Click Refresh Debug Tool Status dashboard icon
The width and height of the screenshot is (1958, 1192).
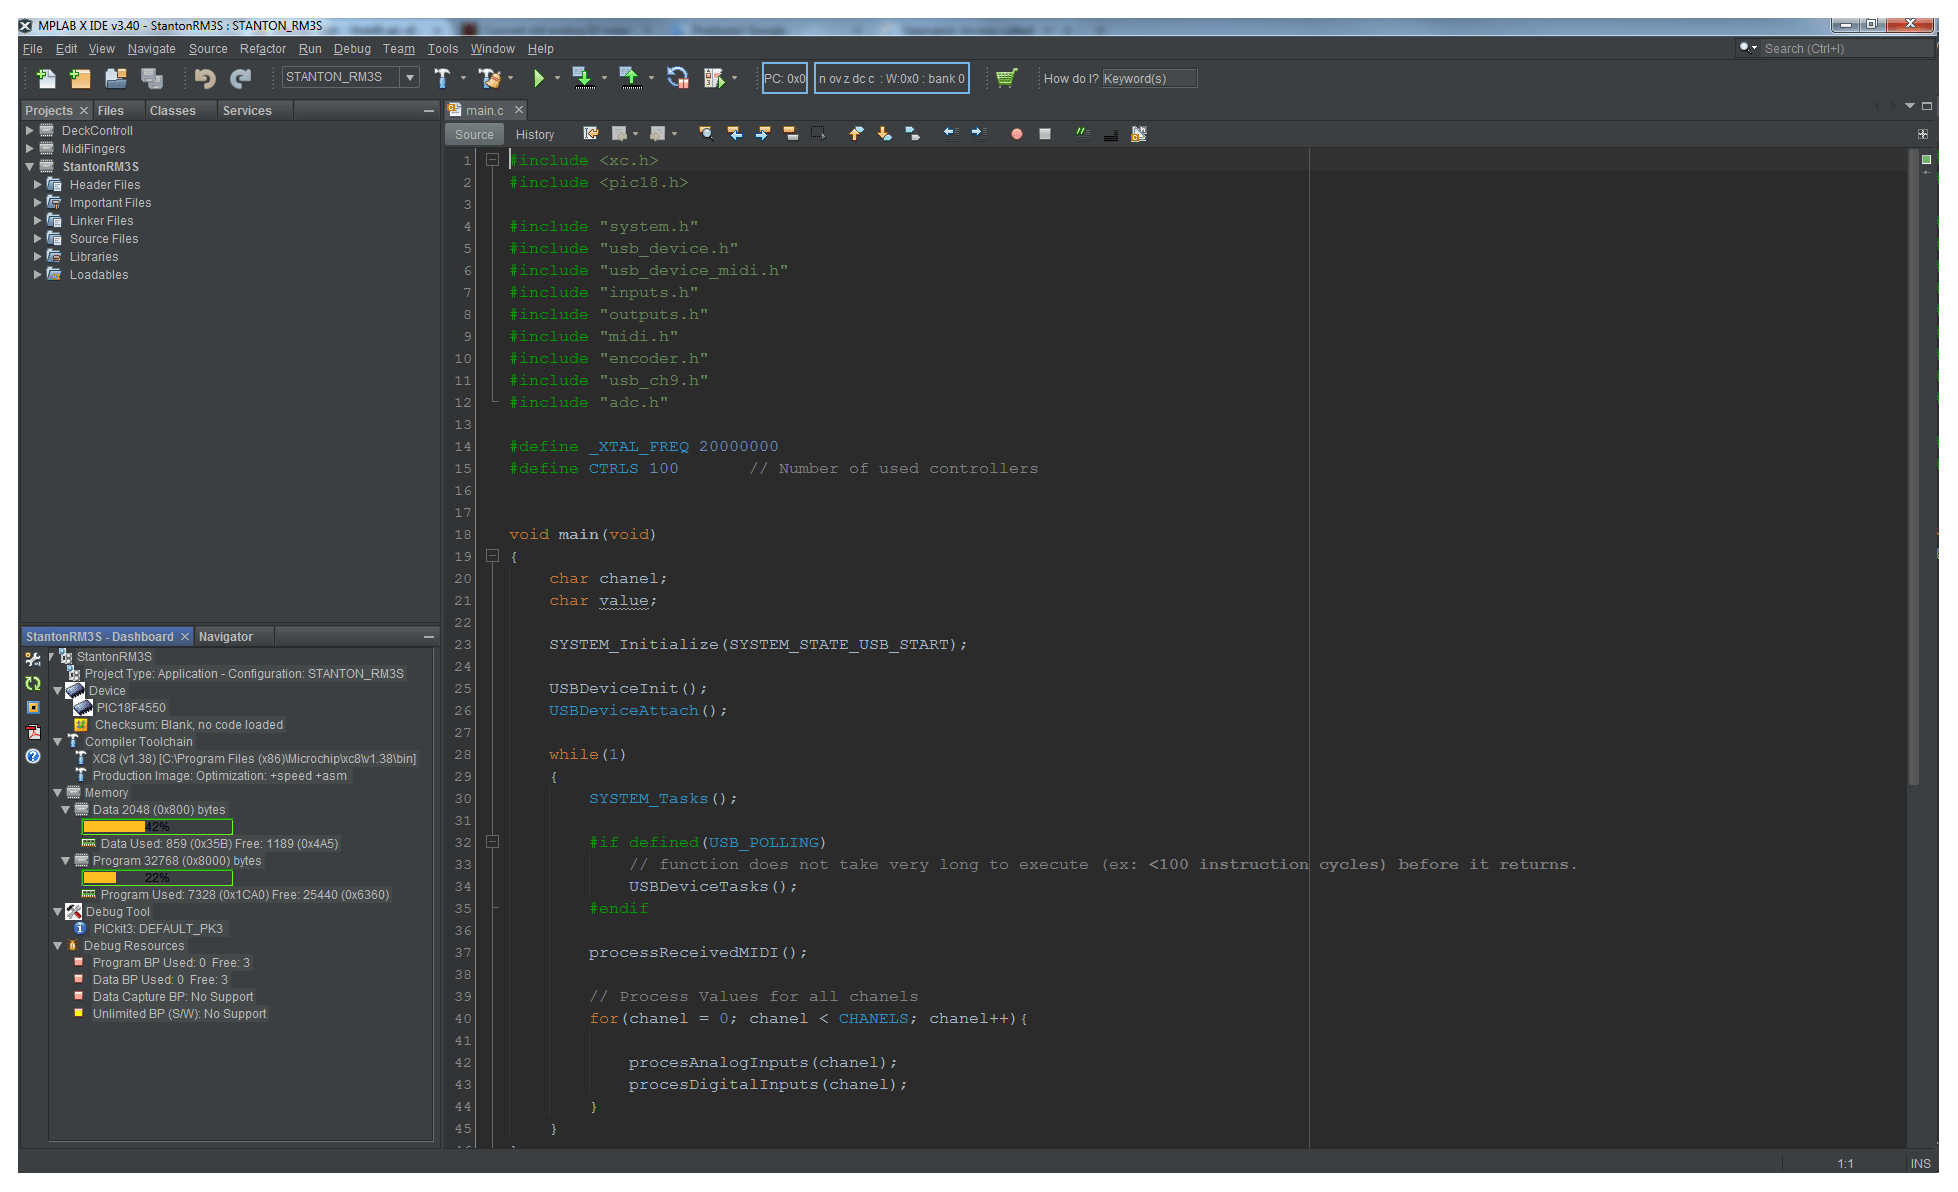click(x=33, y=684)
